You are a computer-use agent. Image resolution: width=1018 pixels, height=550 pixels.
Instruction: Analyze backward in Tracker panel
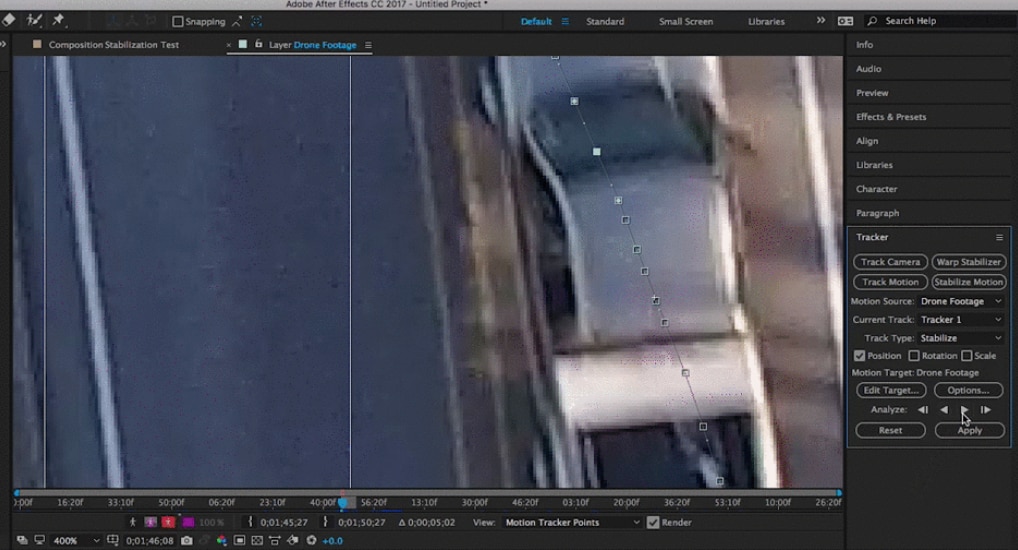(944, 410)
